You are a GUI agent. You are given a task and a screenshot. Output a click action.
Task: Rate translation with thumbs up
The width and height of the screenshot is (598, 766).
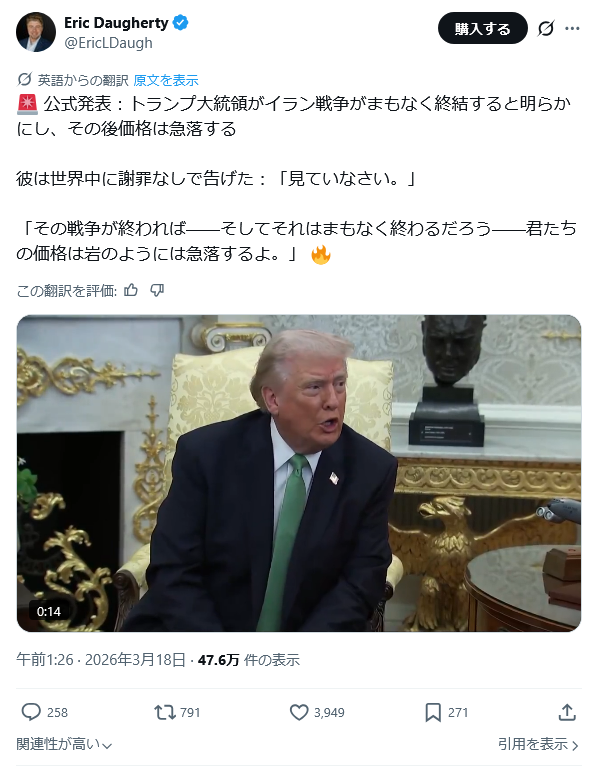click(x=130, y=291)
